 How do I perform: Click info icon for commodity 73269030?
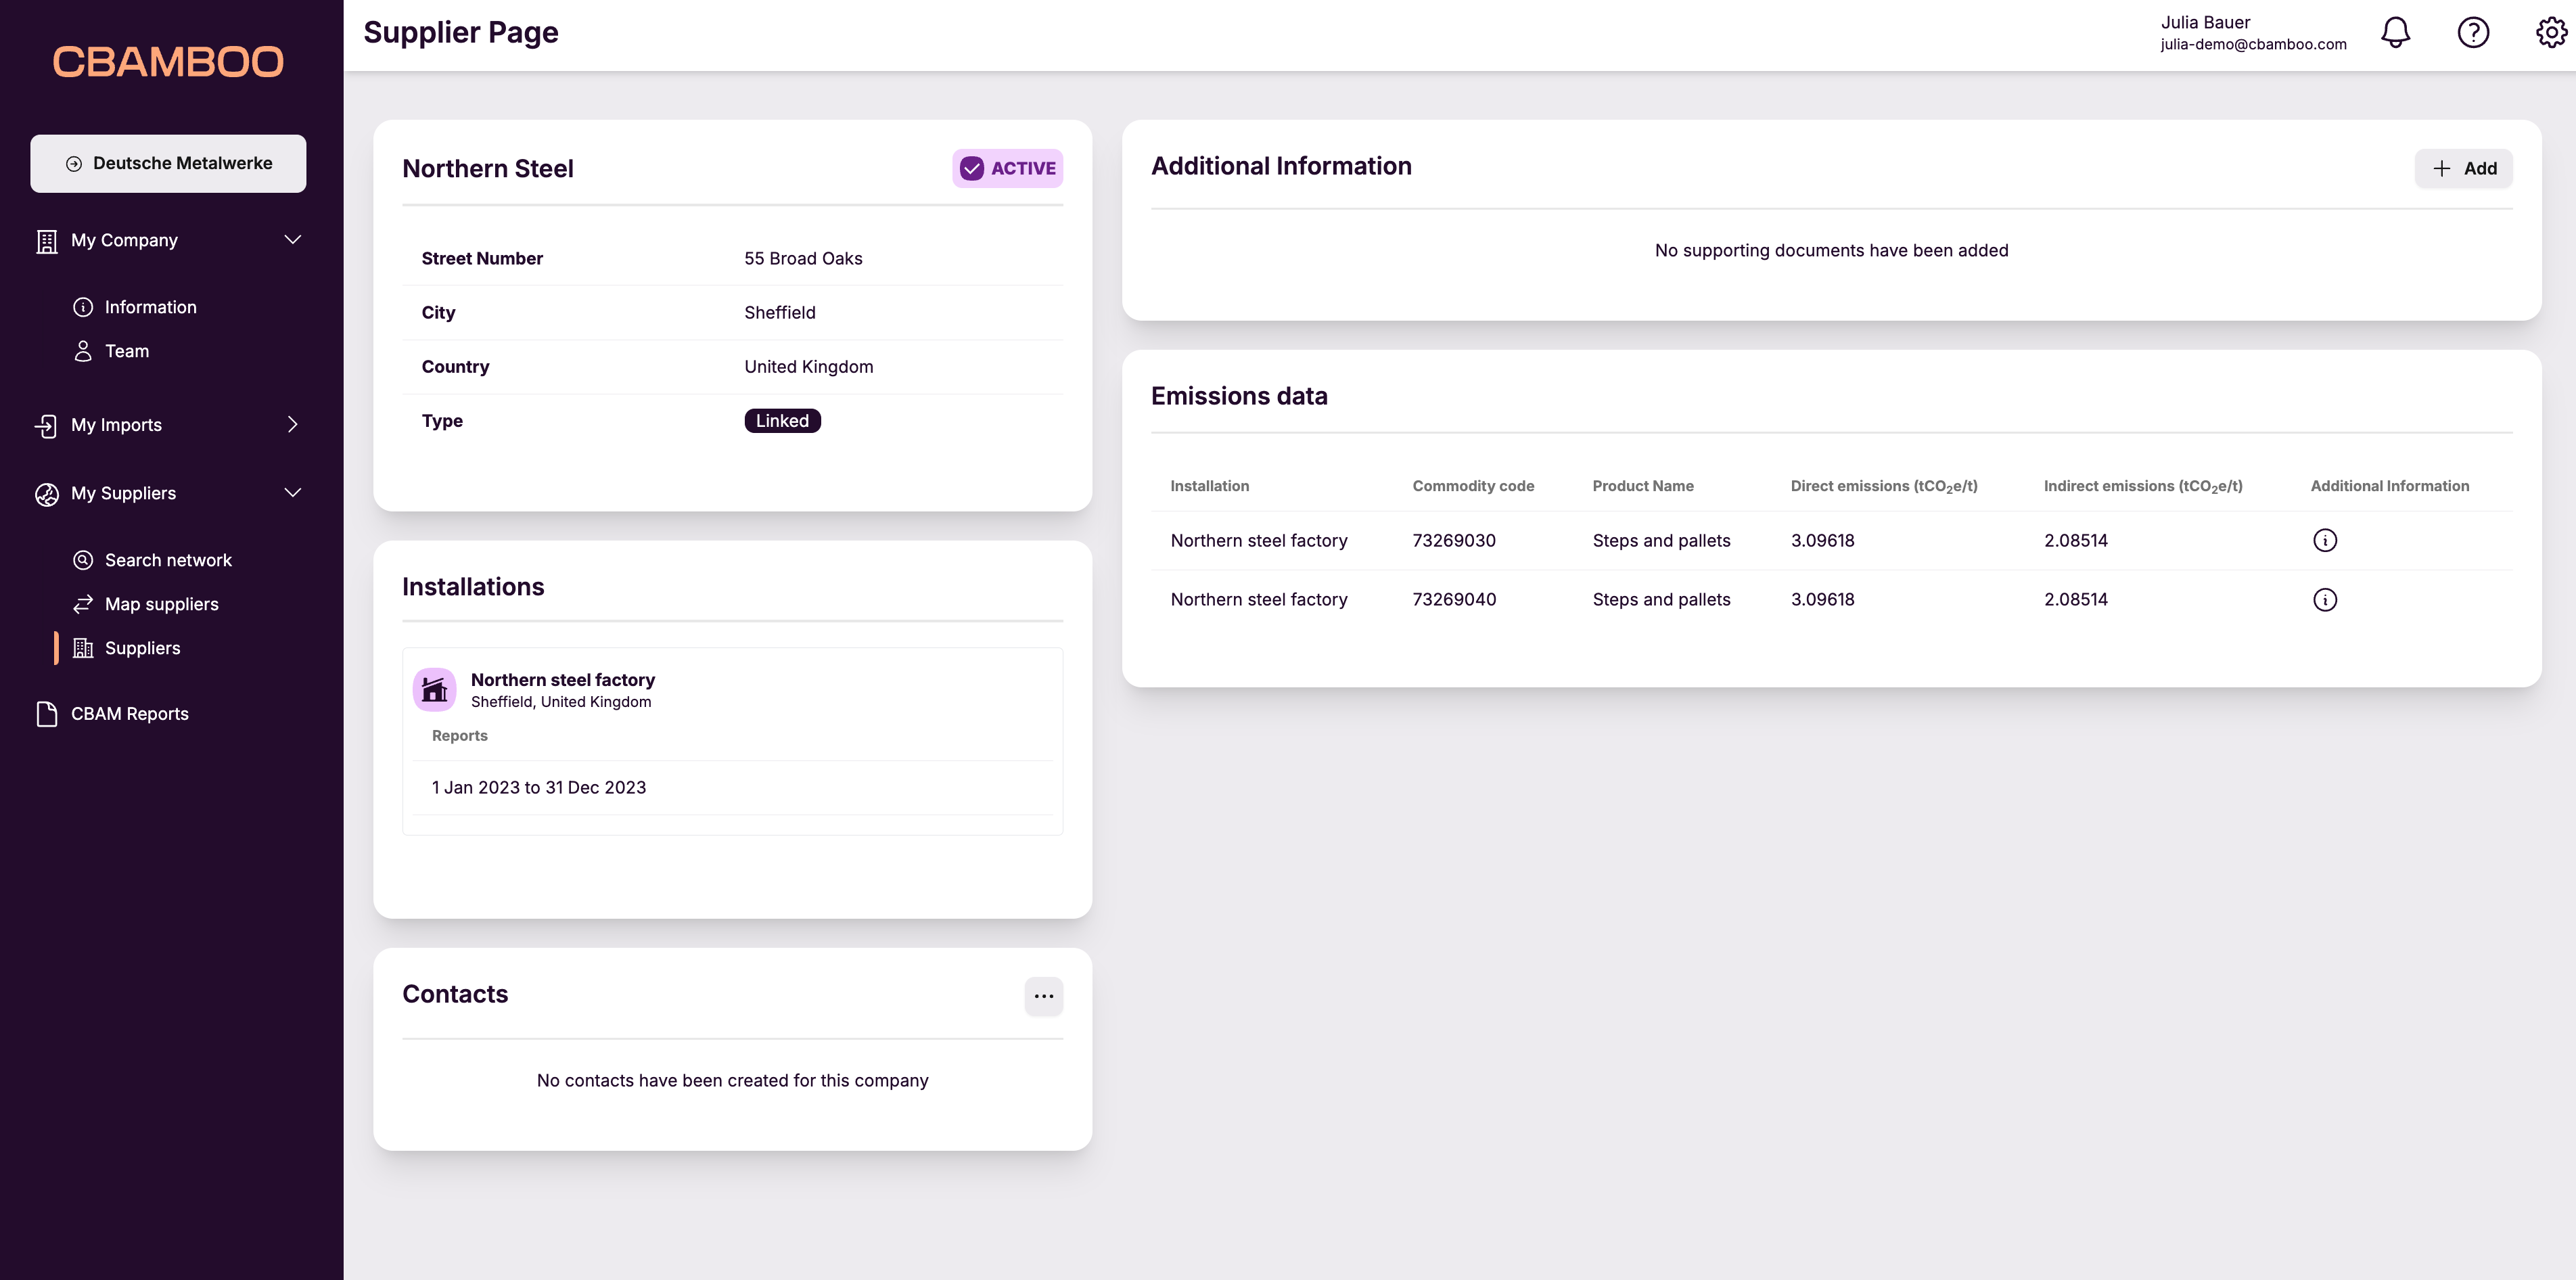[x=2325, y=540]
